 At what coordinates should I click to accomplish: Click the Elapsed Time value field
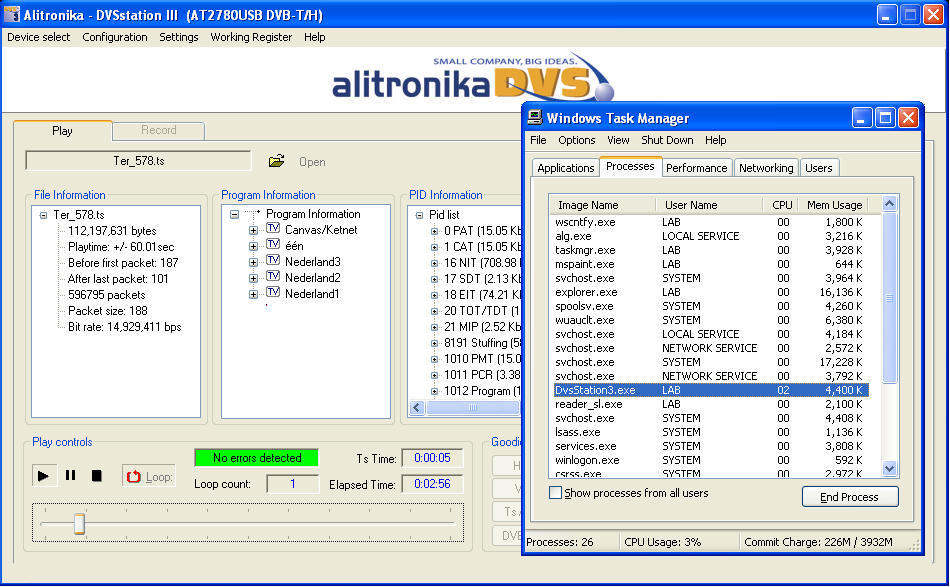point(433,484)
